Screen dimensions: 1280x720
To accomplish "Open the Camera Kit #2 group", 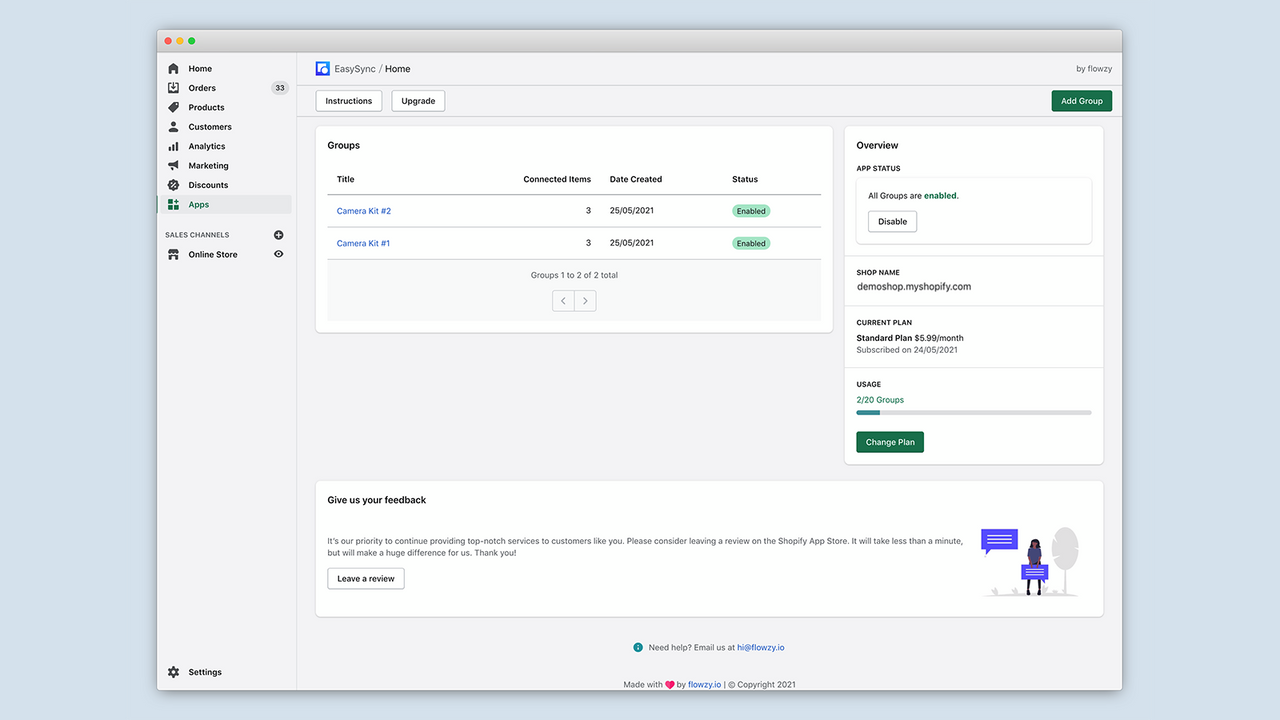I will (x=362, y=211).
